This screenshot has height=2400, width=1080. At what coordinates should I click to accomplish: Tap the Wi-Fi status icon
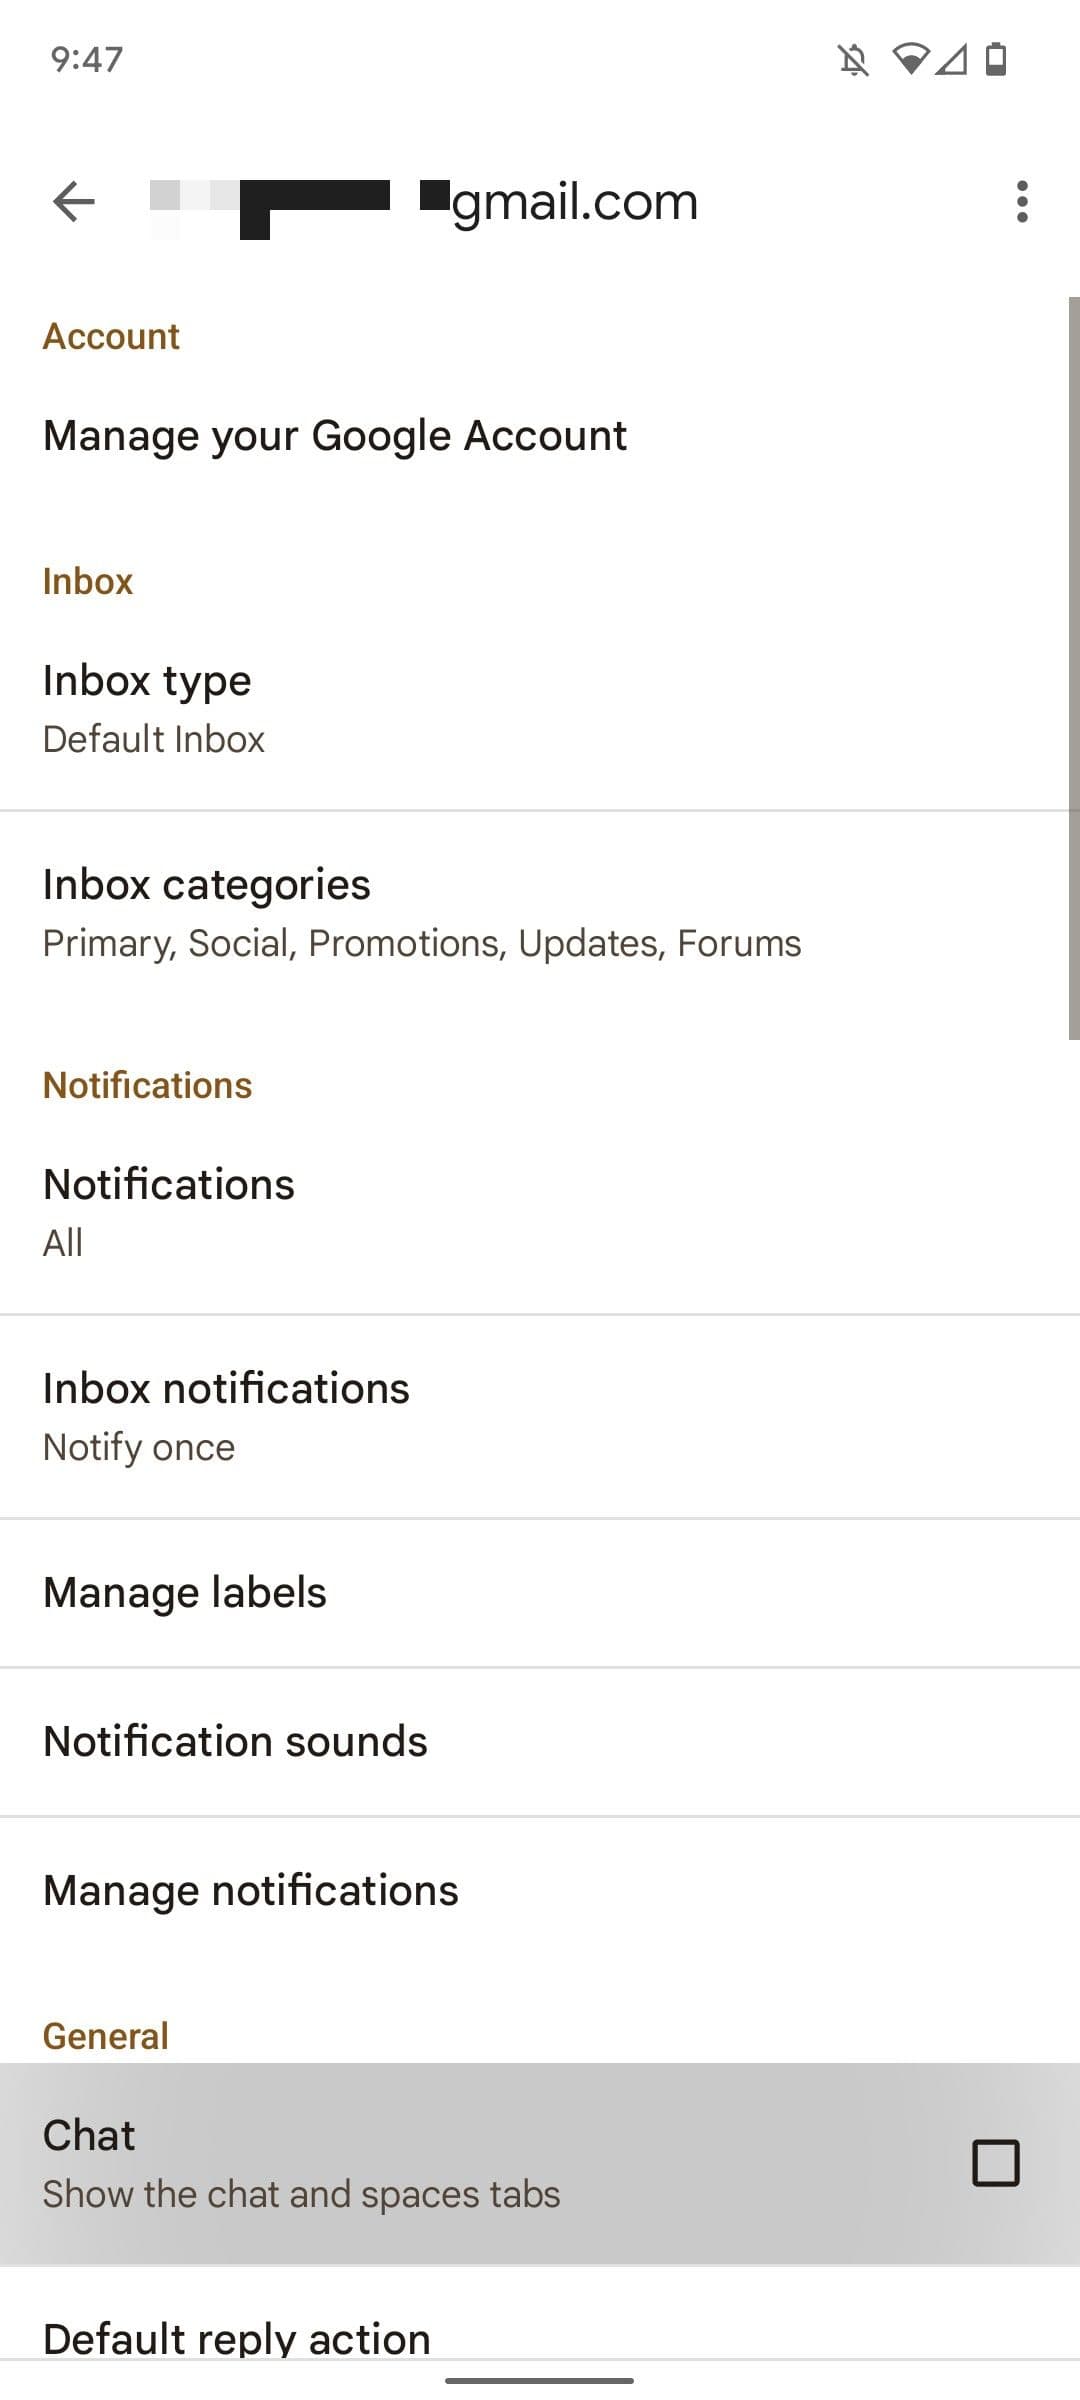click(910, 59)
